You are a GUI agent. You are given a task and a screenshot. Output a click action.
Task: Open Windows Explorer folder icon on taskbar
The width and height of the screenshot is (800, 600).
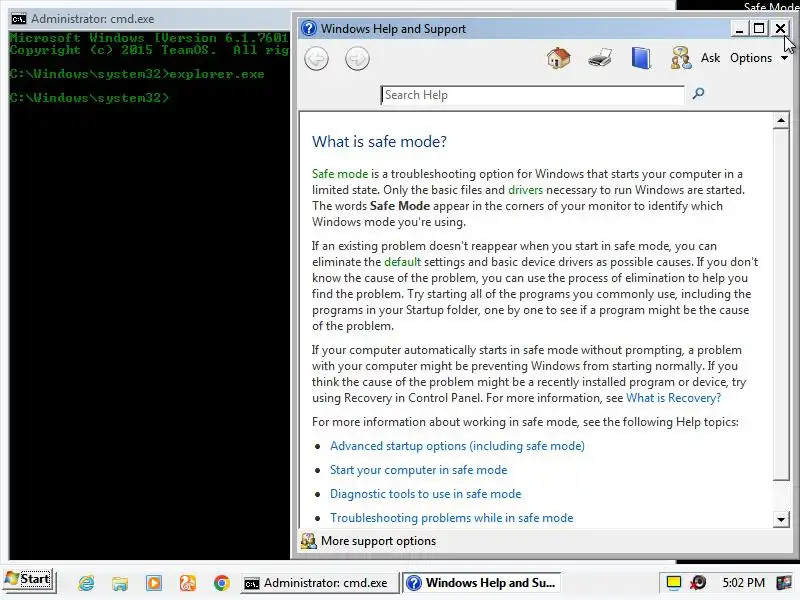(120, 583)
